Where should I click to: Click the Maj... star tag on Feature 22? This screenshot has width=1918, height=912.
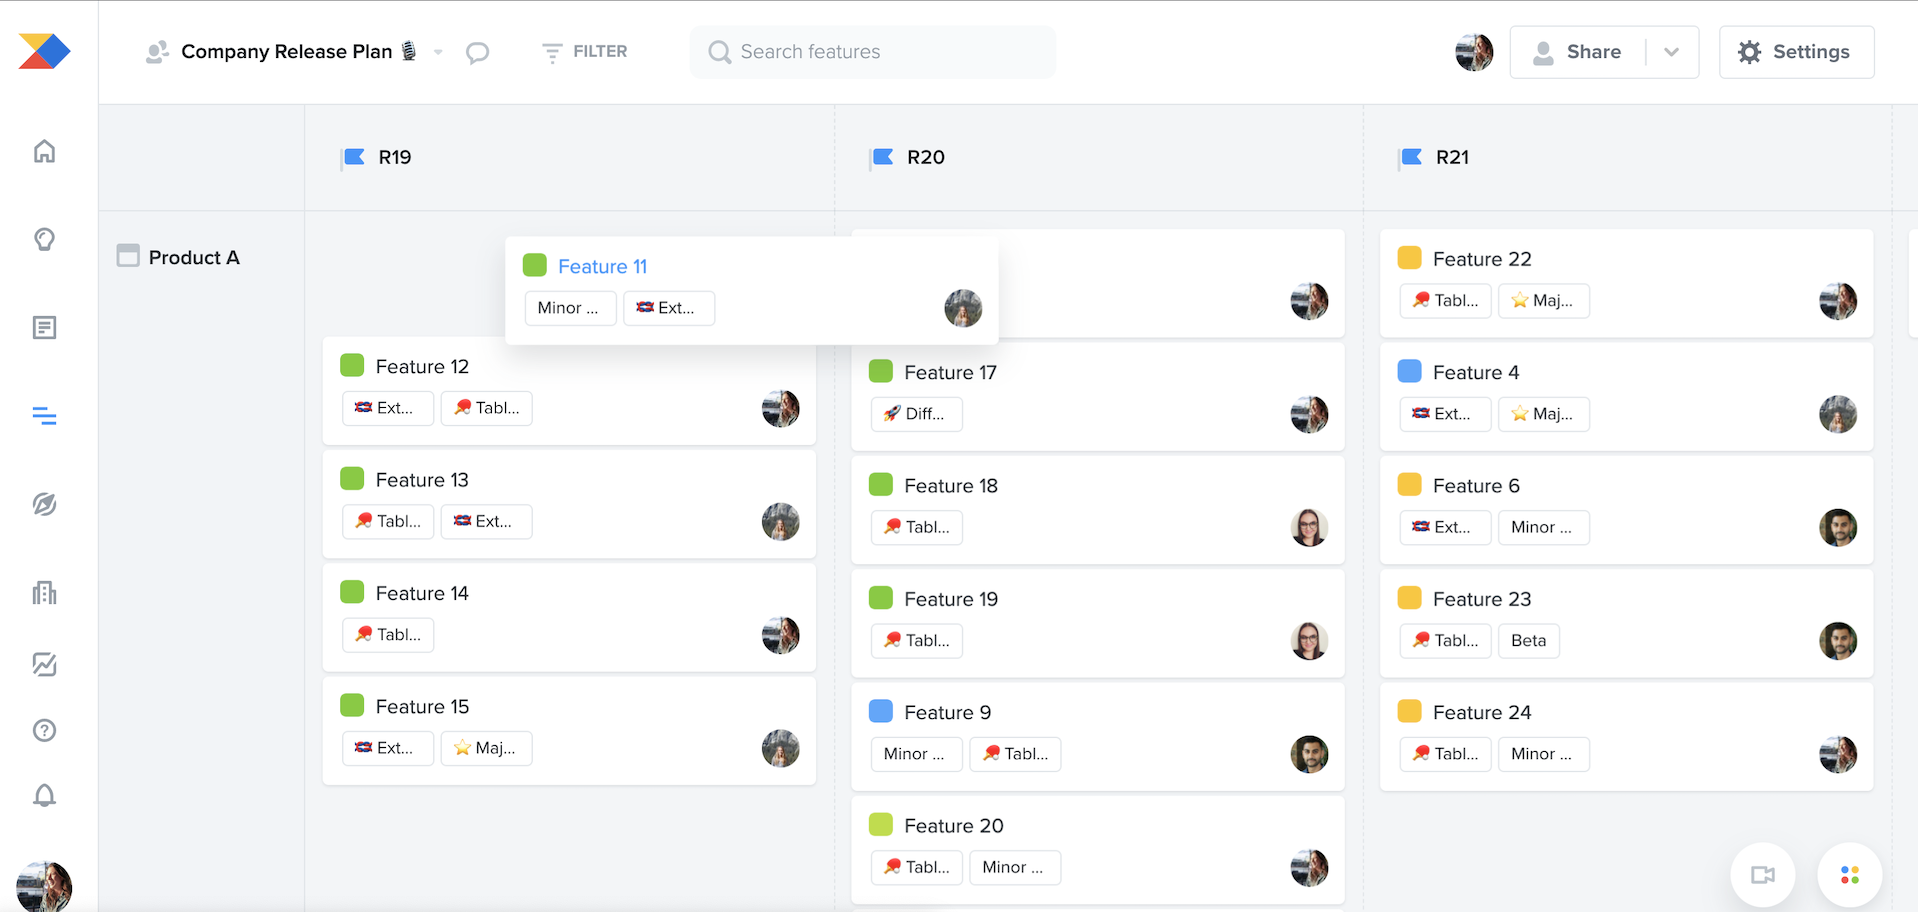pyautogui.click(x=1543, y=301)
